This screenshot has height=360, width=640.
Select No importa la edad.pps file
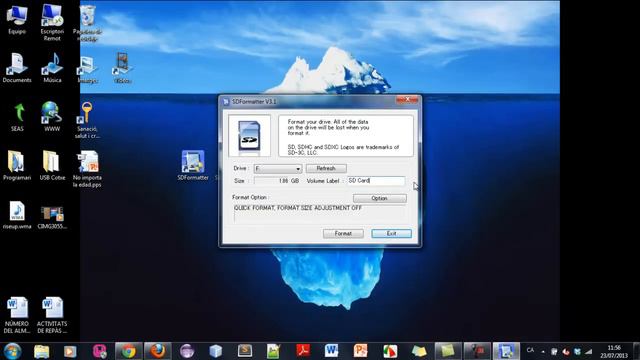coord(87,169)
